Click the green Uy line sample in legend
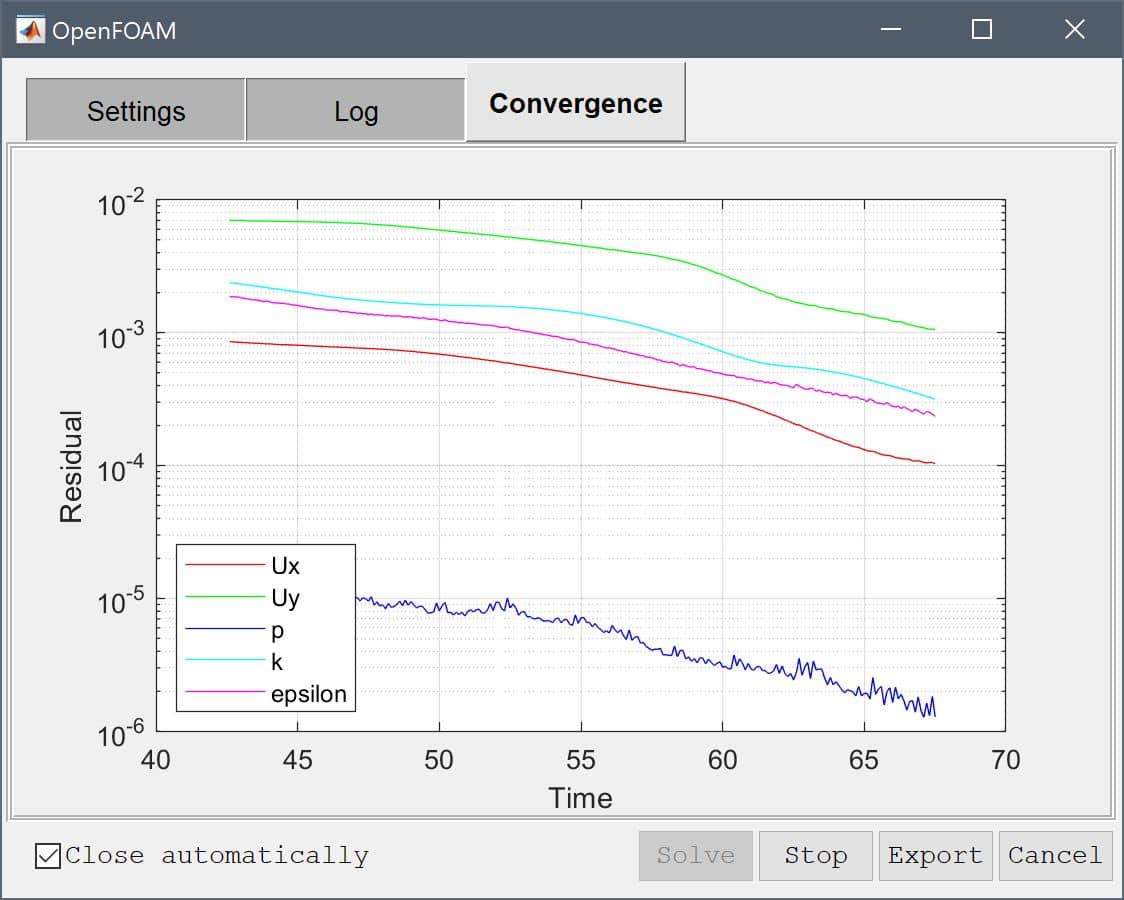Image resolution: width=1124 pixels, height=900 pixels. point(225,597)
